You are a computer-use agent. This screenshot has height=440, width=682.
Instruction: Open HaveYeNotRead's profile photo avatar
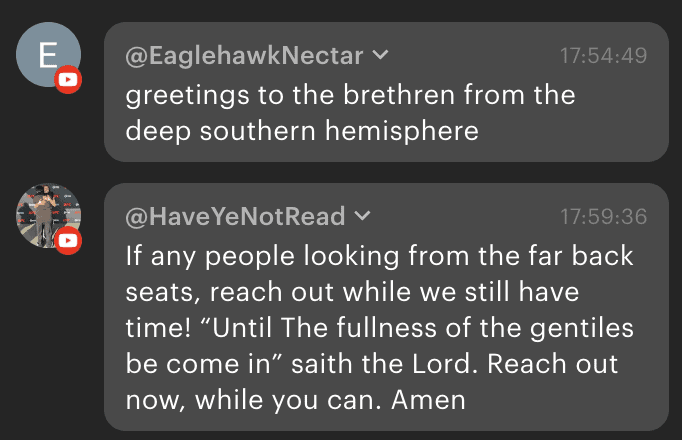[x=45, y=212]
